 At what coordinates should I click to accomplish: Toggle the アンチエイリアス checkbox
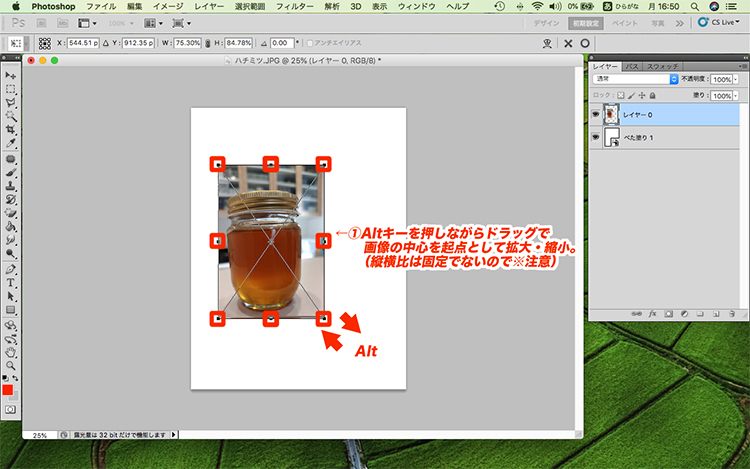[x=310, y=43]
